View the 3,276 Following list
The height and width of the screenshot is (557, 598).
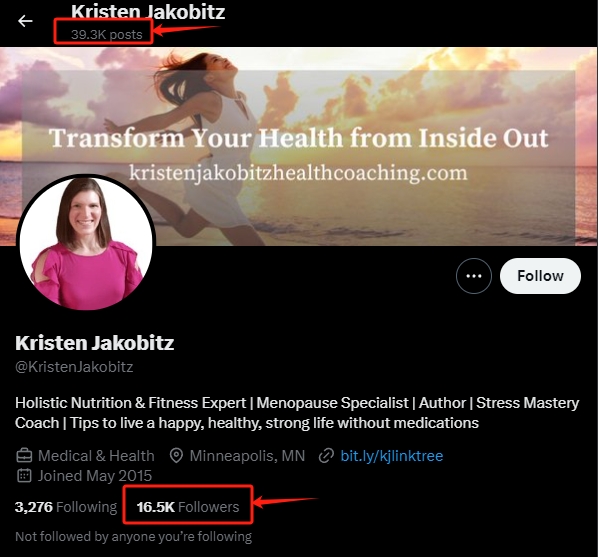[66, 507]
